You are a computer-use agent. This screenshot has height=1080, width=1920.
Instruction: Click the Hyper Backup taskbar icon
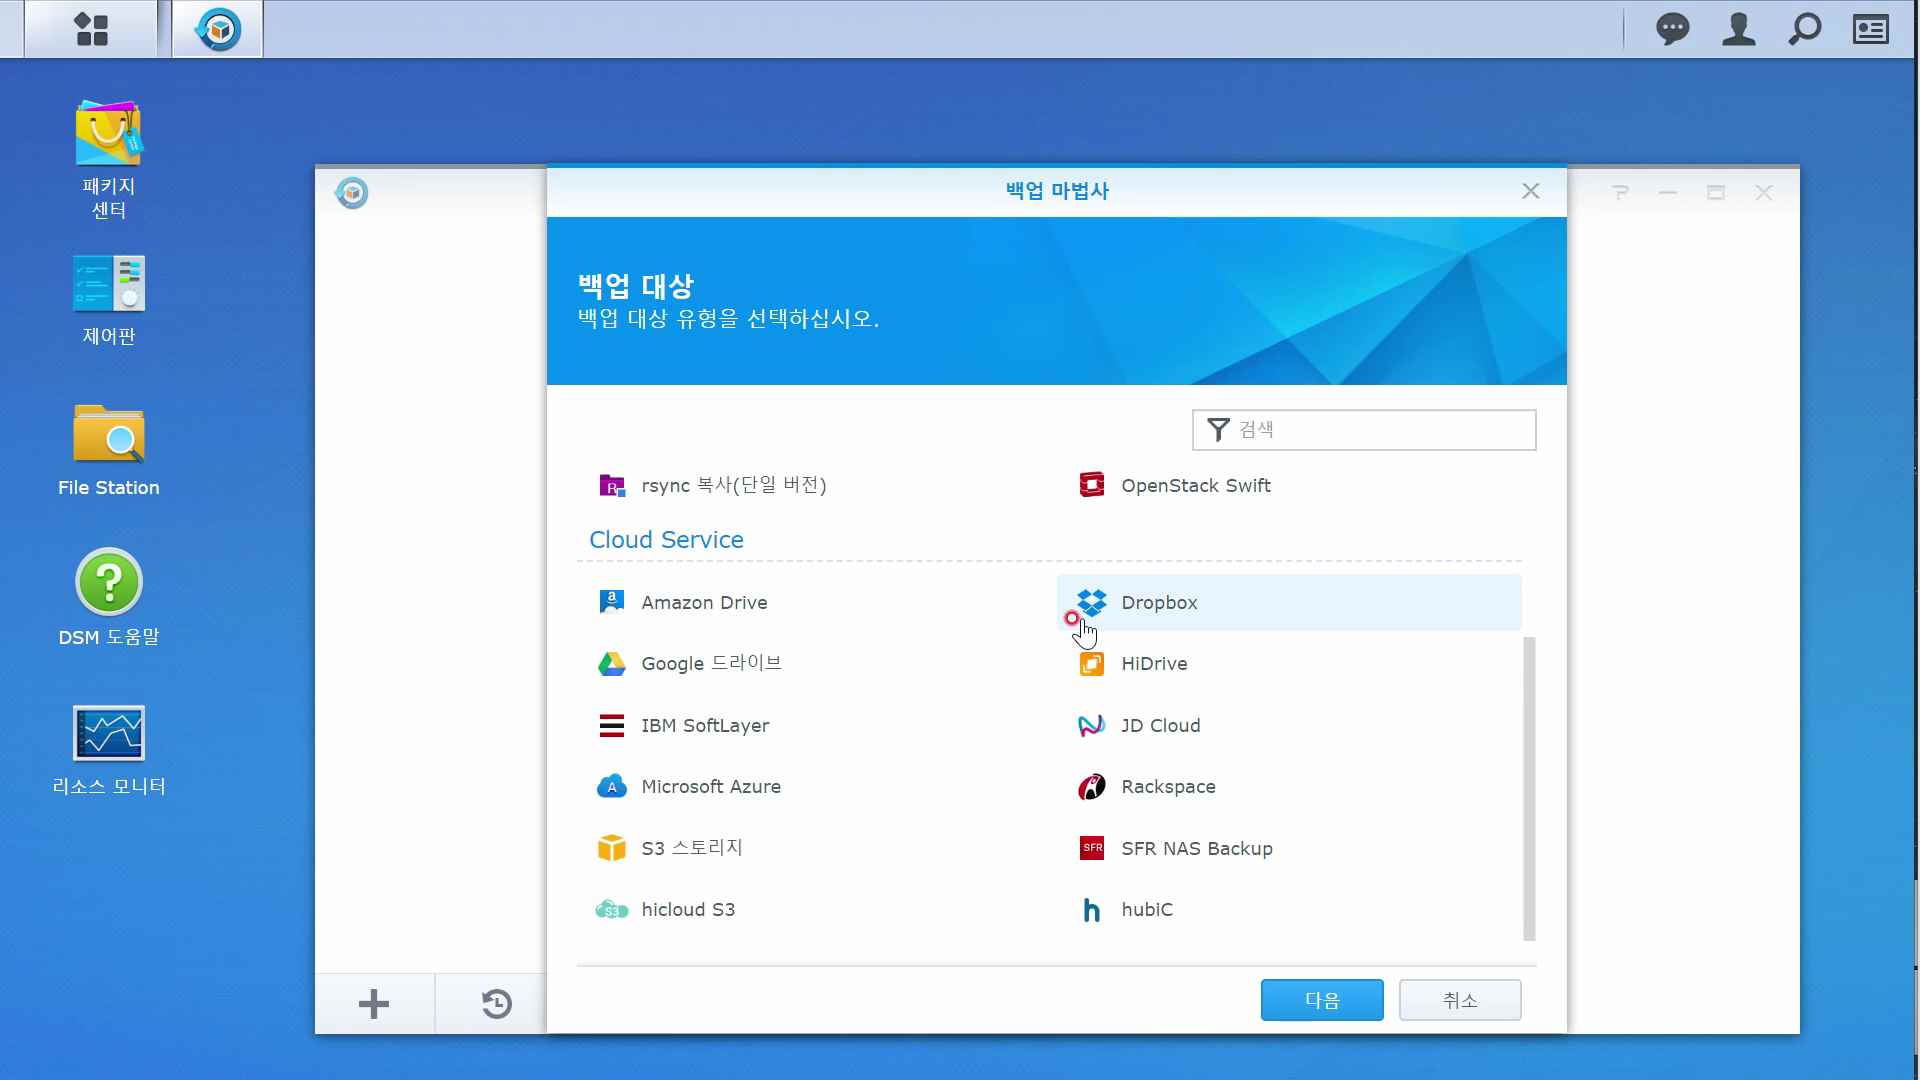(x=218, y=29)
